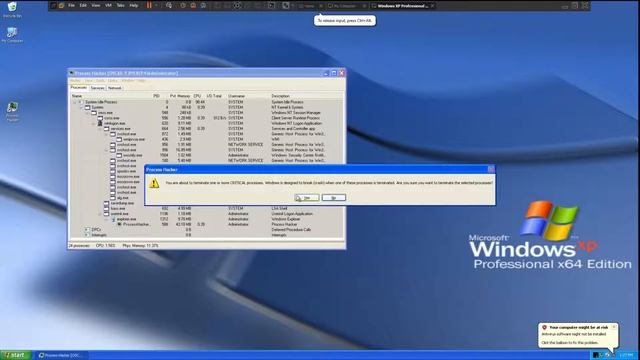The width and height of the screenshot is (640, 360).
Task: Open the Windows XP start menu
Action: pyautogui.click(x=16, y=355)
